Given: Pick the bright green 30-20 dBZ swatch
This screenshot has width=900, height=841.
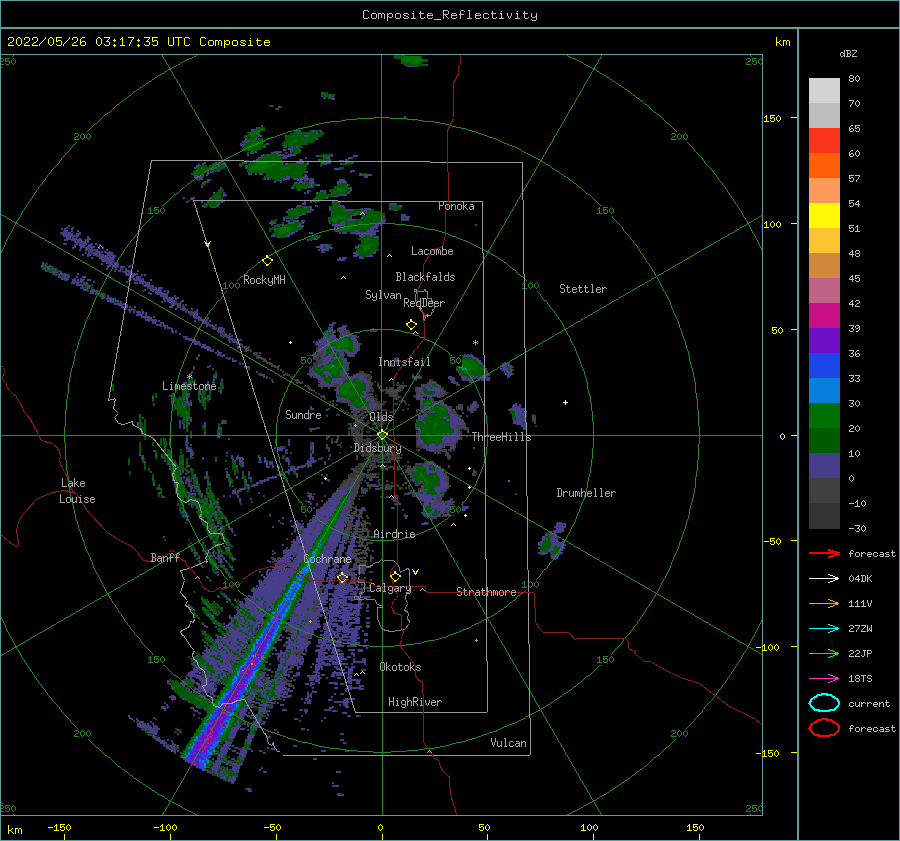Looking at the screenshot, I should pyautogui.click(x=824, y=416).
